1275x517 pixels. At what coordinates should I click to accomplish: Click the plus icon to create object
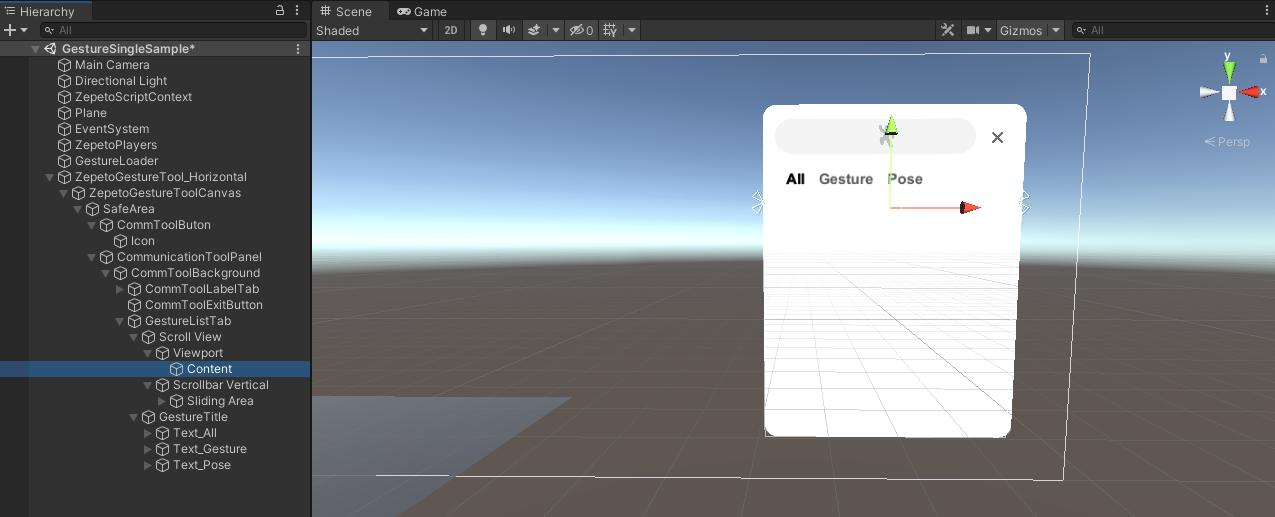[x=11, y=30]
